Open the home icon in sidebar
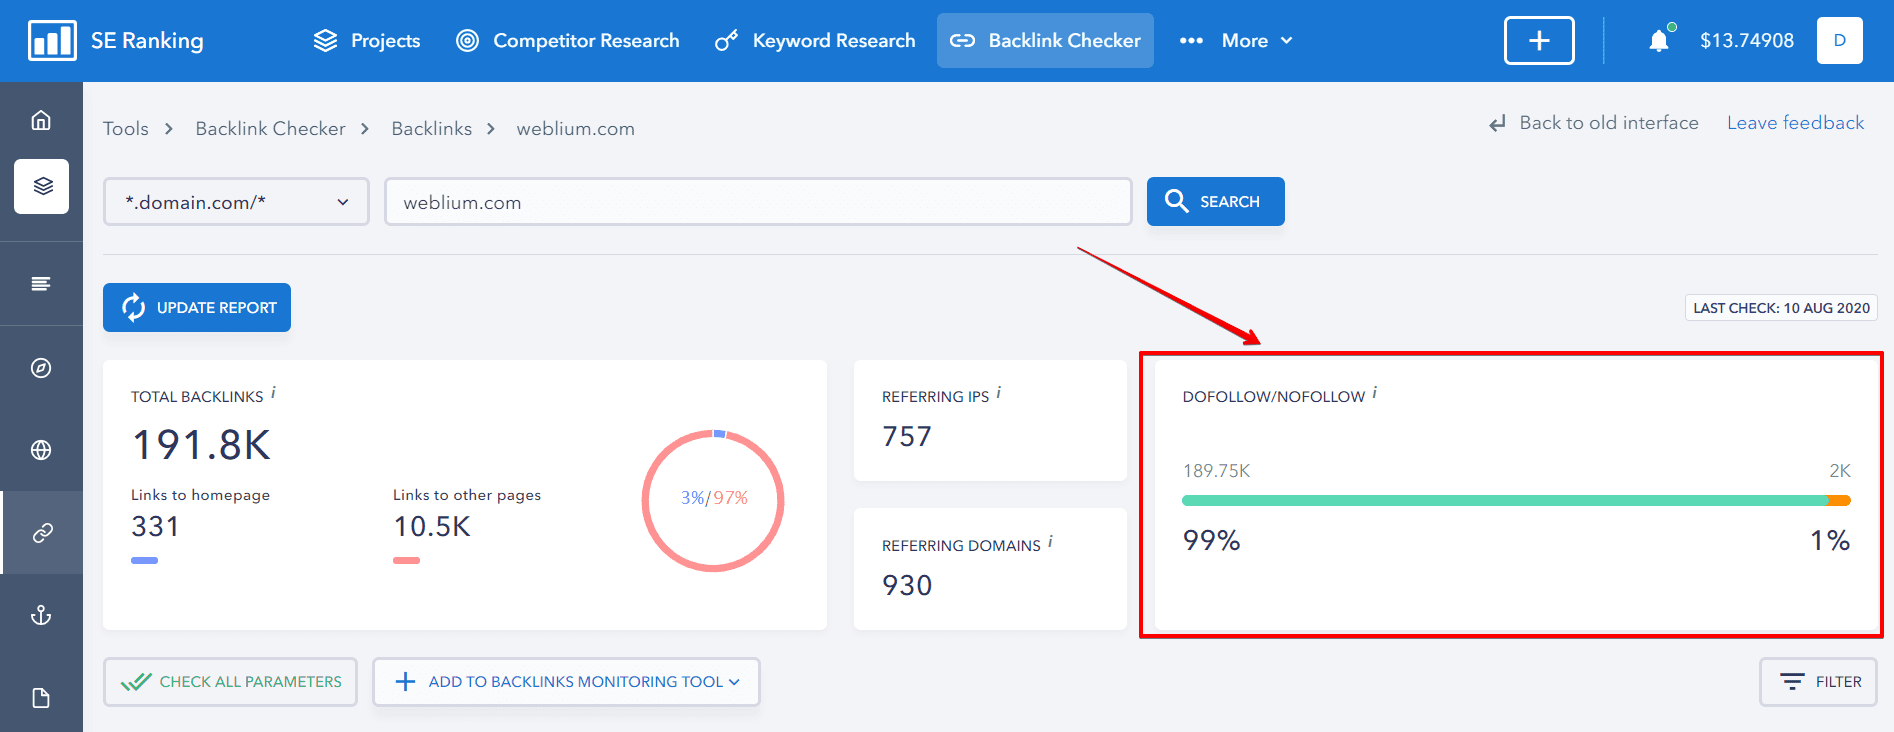The height and width of the screenshot is (732, 1894). coord(41,120)
